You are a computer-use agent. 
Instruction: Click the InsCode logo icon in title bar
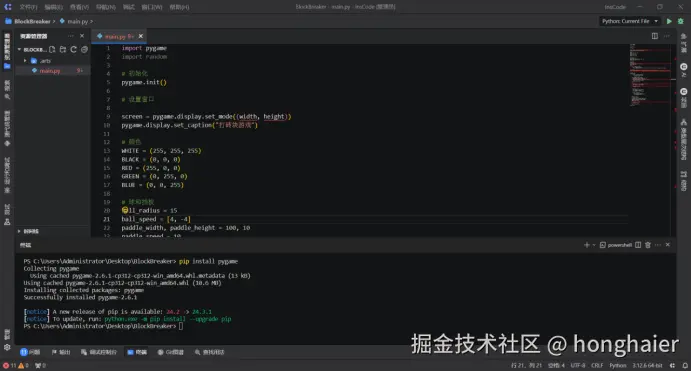pyautogui.click(x=8, y=7)
